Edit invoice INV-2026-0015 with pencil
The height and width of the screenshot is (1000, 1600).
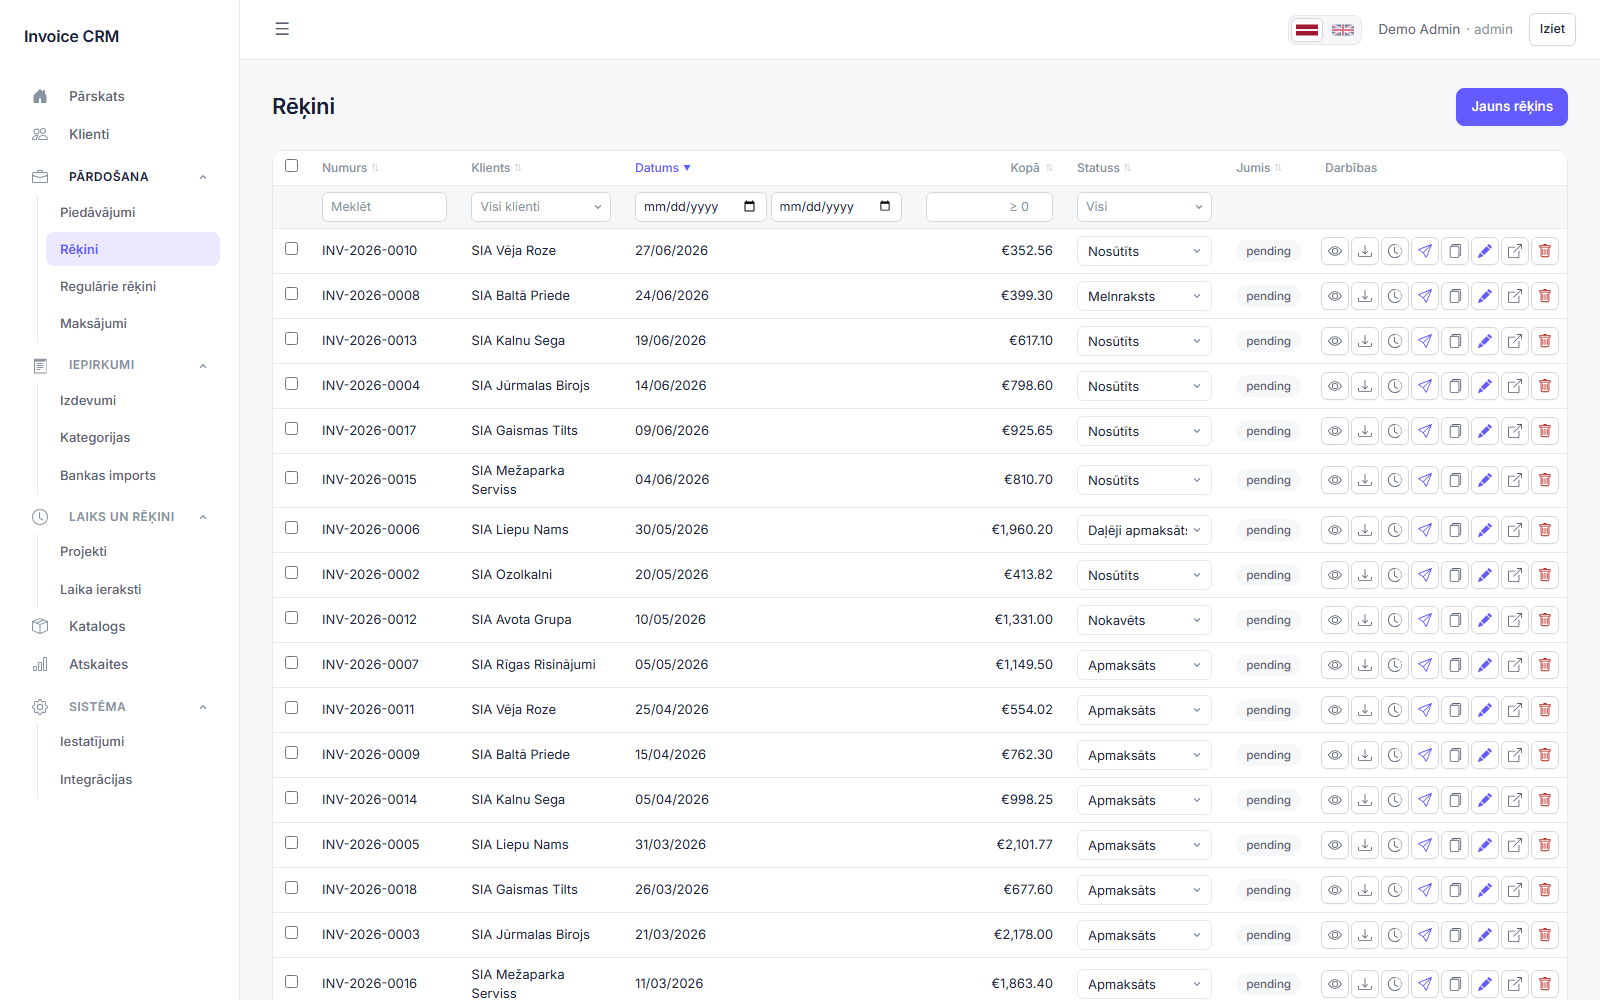(x=1485, y=480)
